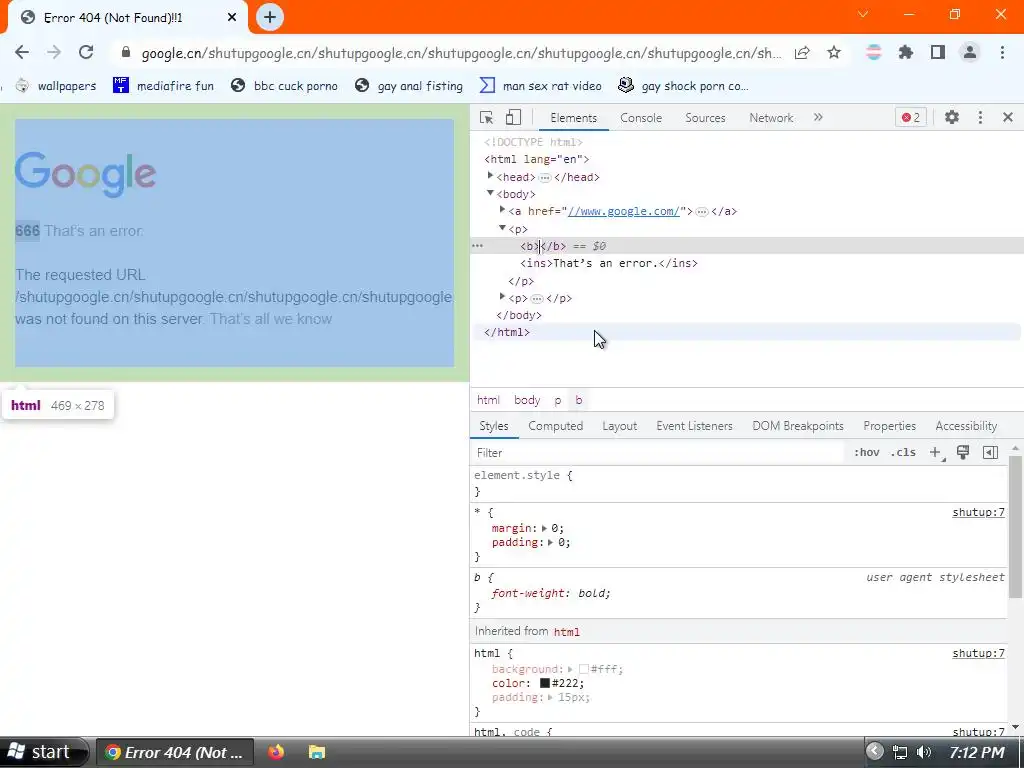Toggle the :hov element state button
This screenshot has height=768, width=1024.
pyautogui.click(x=867, y=453)
